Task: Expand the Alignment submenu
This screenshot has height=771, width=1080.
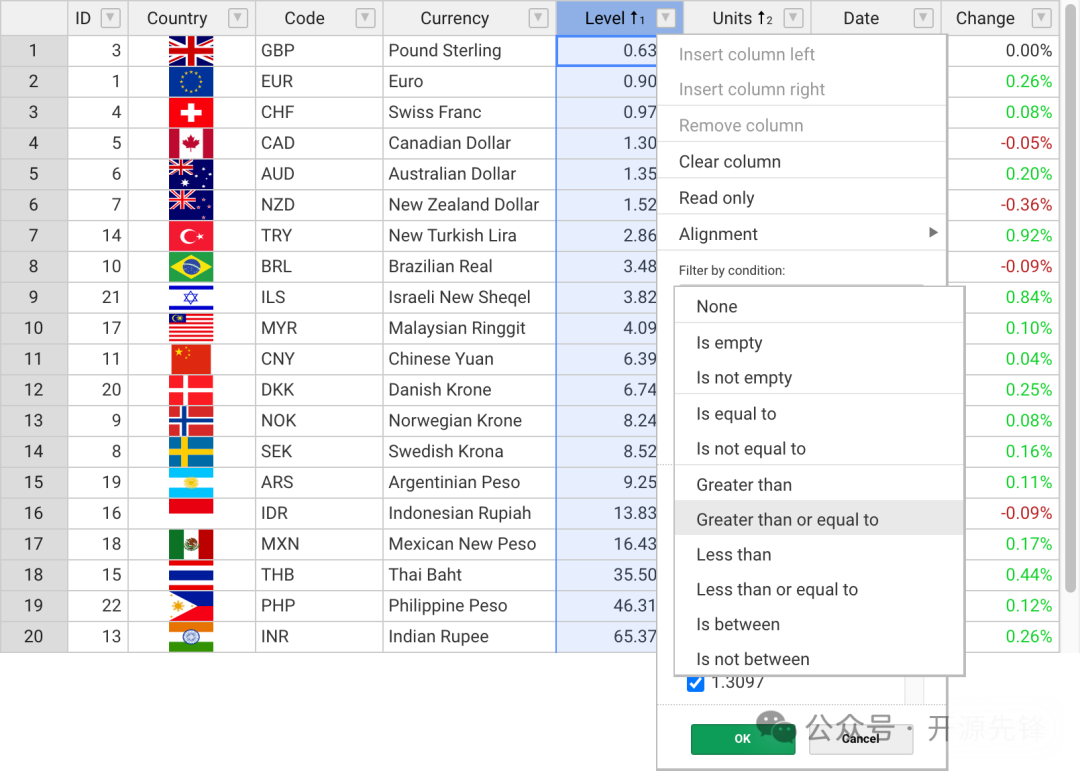Action: click(800, 234)
